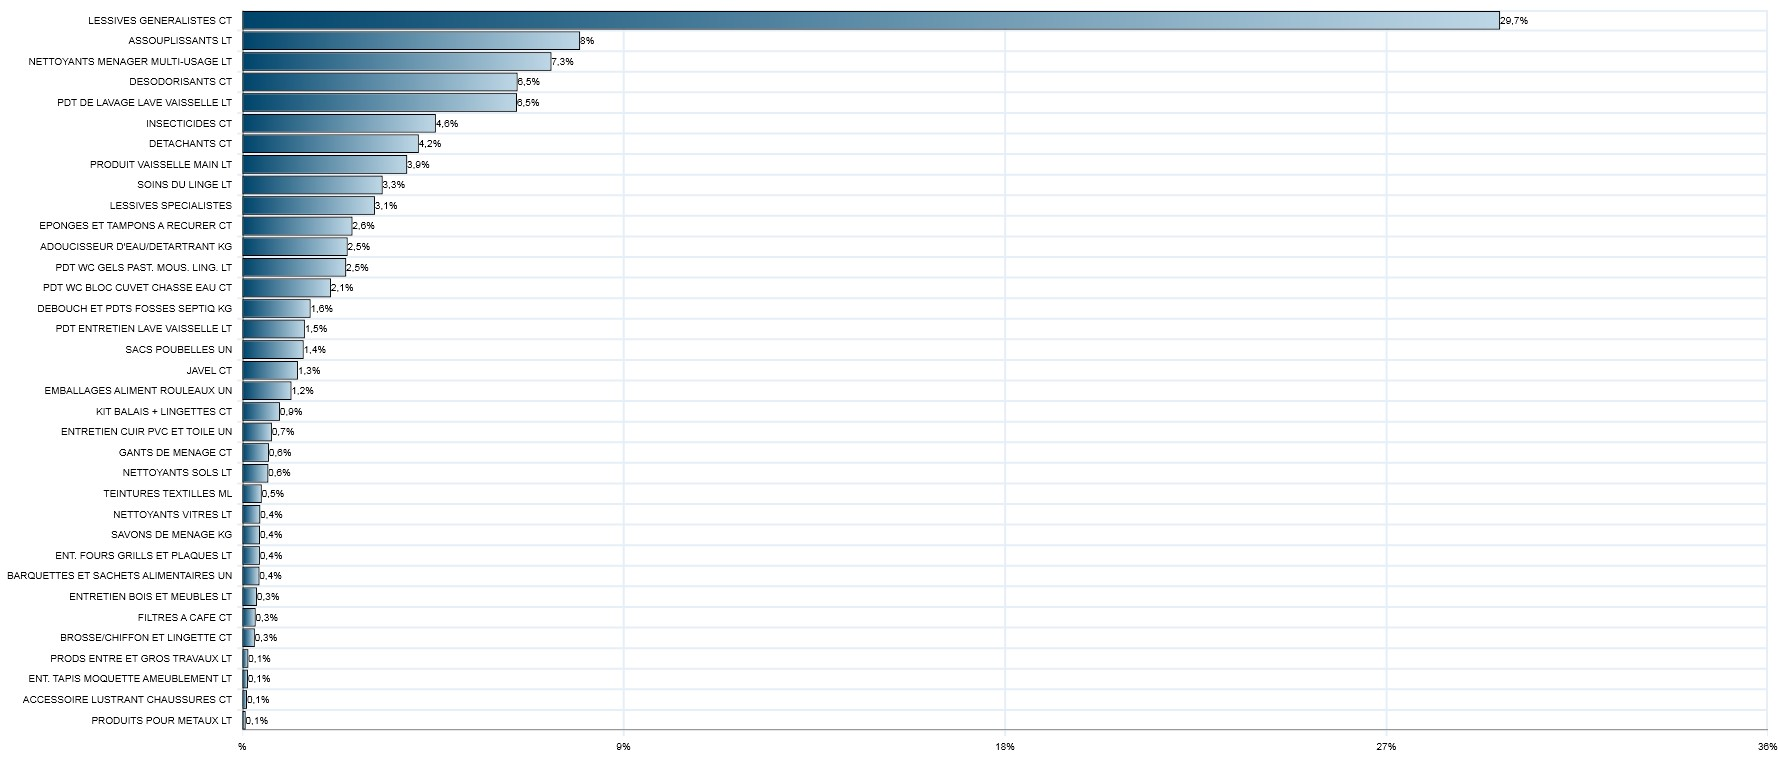Select the LESSIVES SPECIALISTES bar

308,205
